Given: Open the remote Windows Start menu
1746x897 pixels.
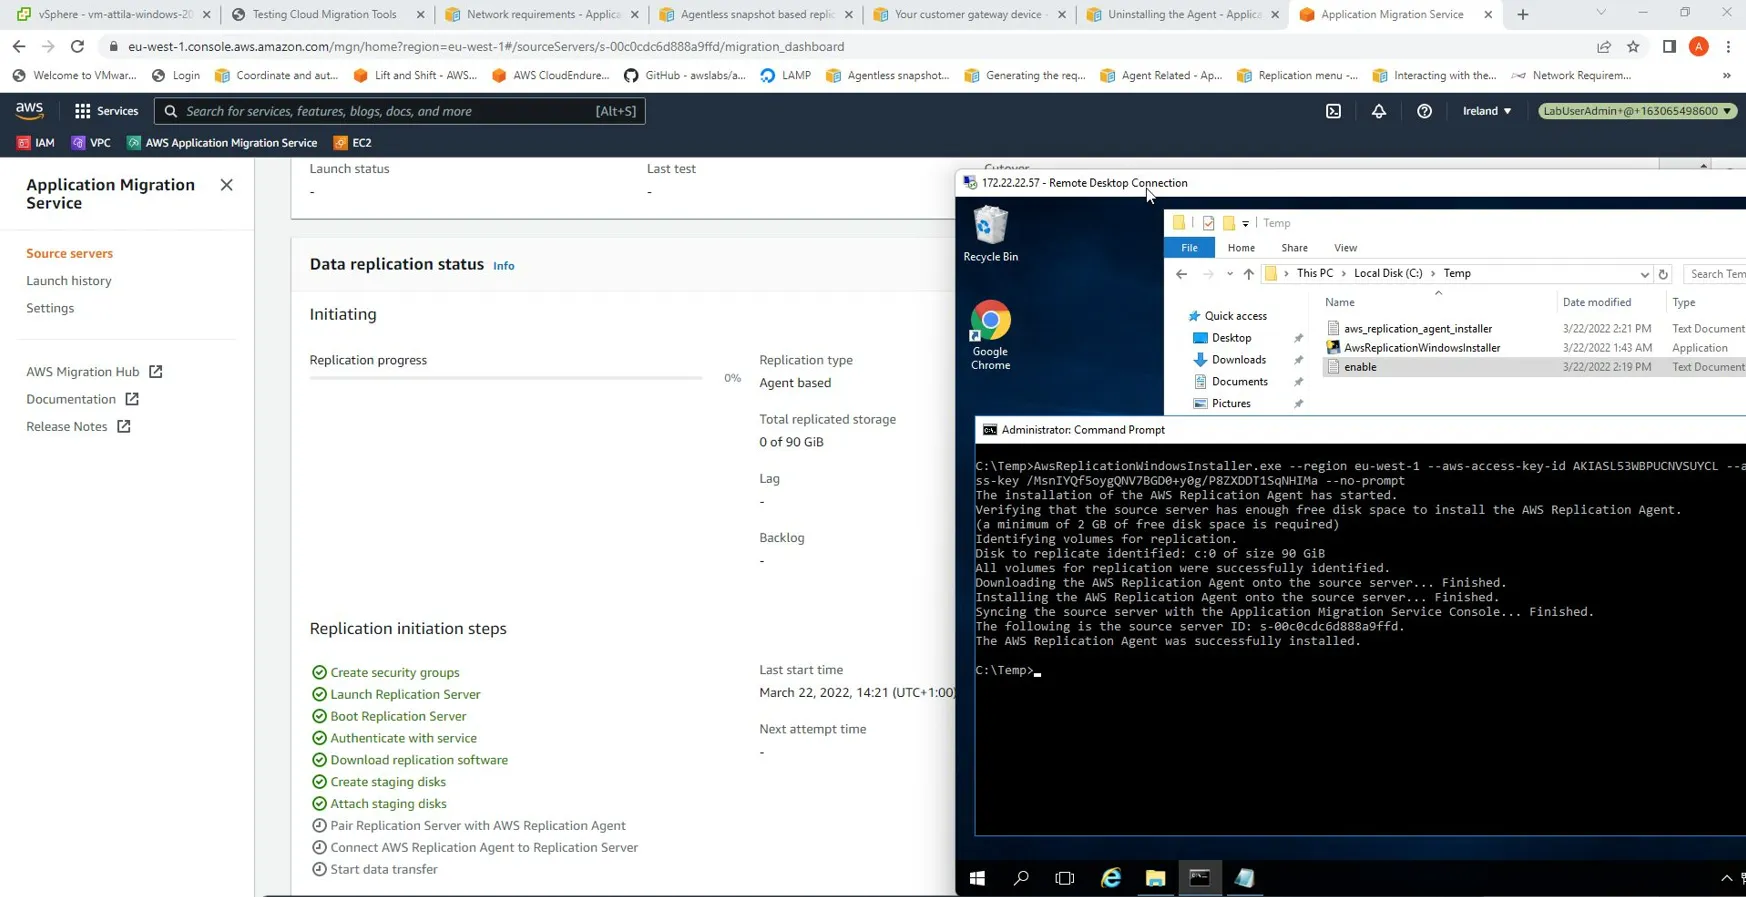Looking at the screenshot, I should 977,878.
